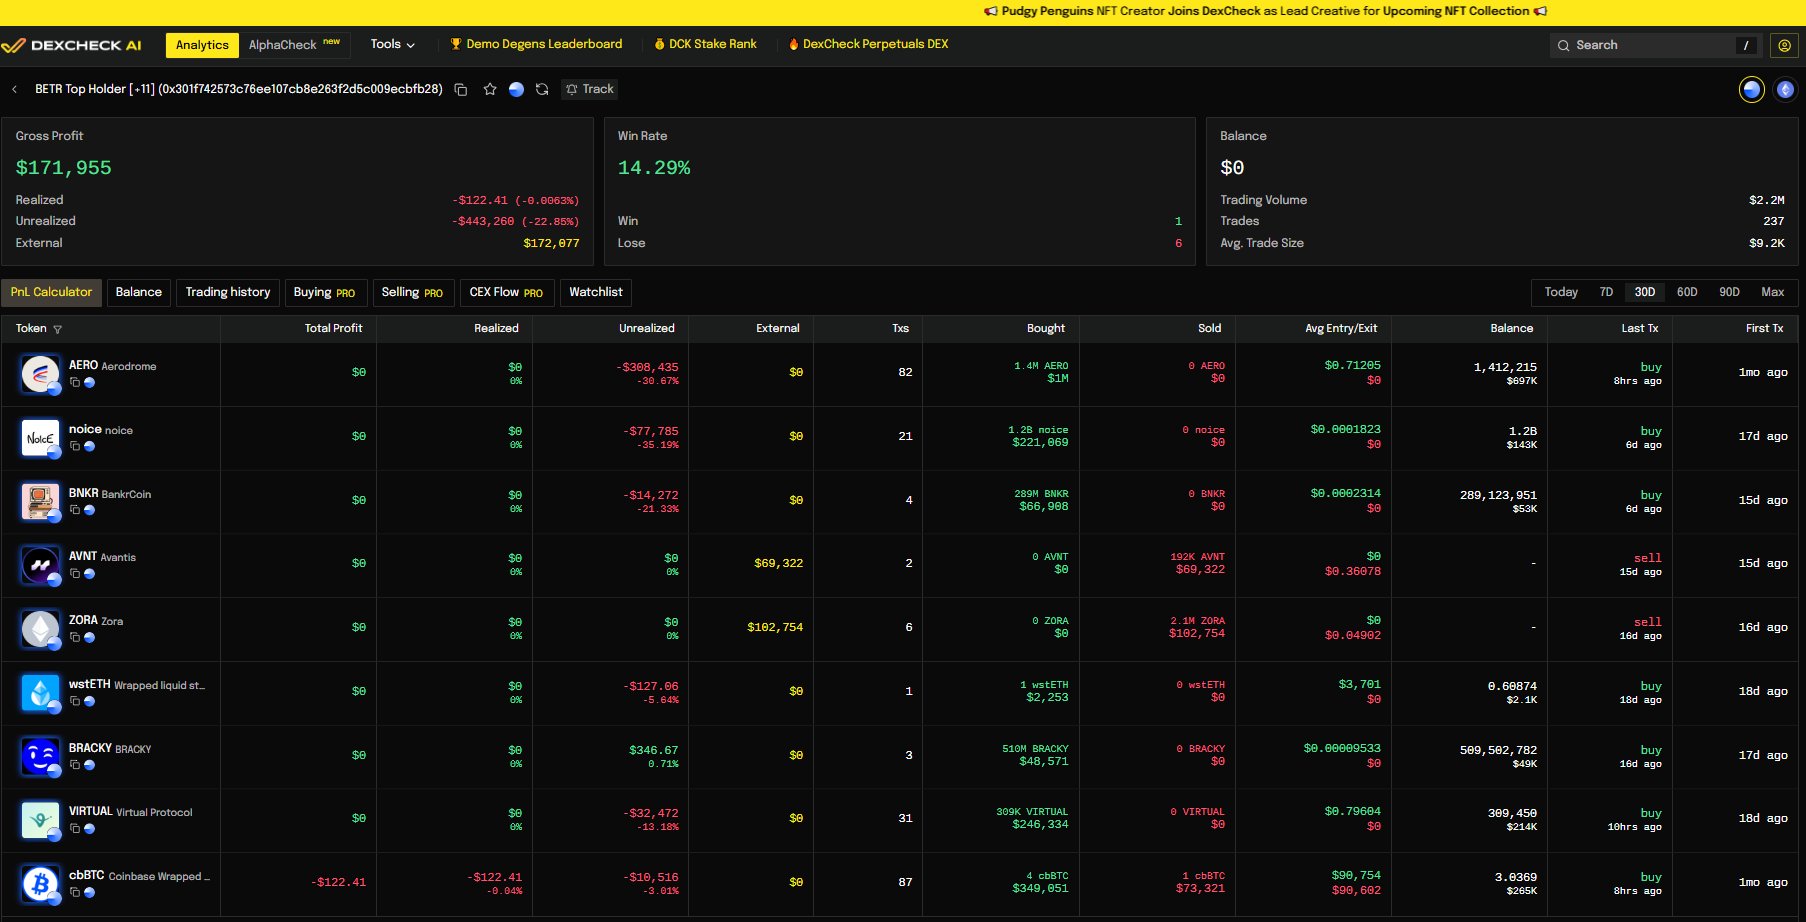Select the Base chain toggle at top right

(1752, 90)
